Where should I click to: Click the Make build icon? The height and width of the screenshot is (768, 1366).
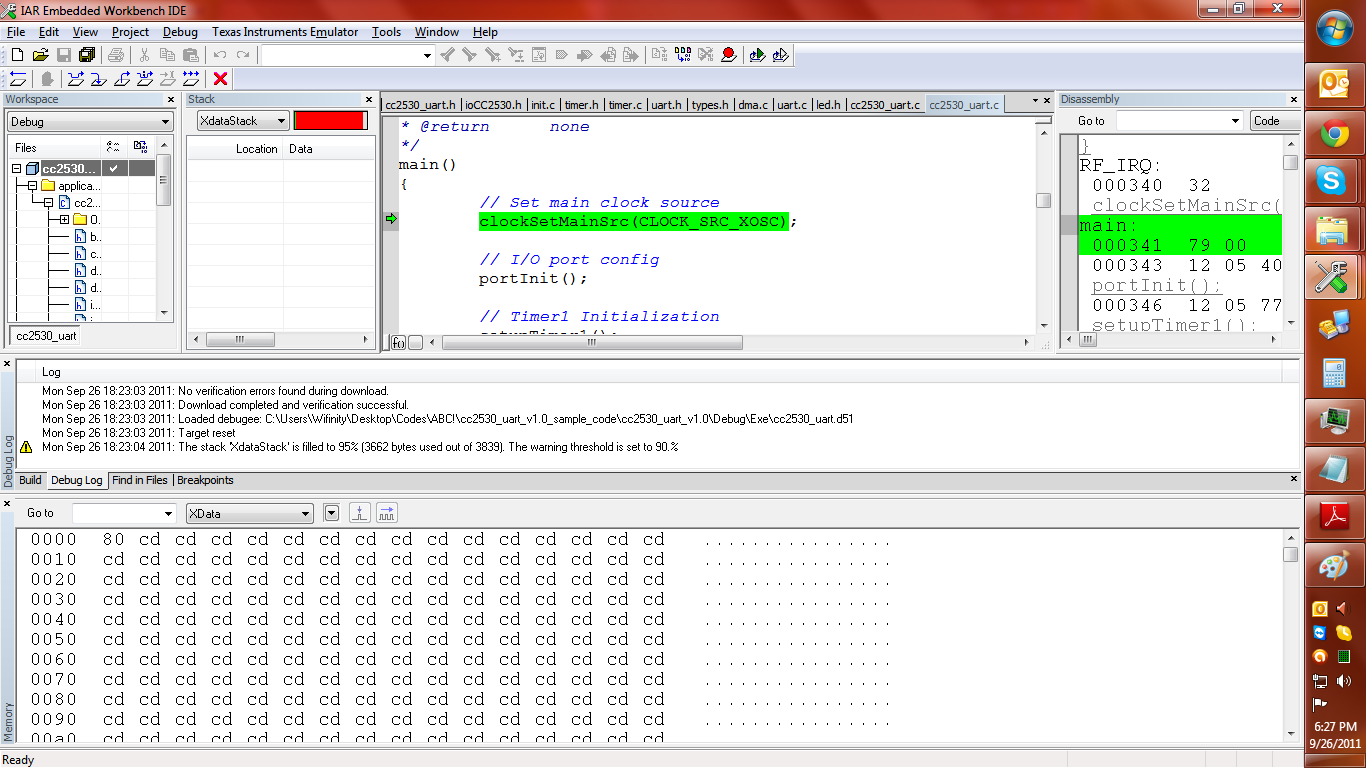[x=682, y=55]
